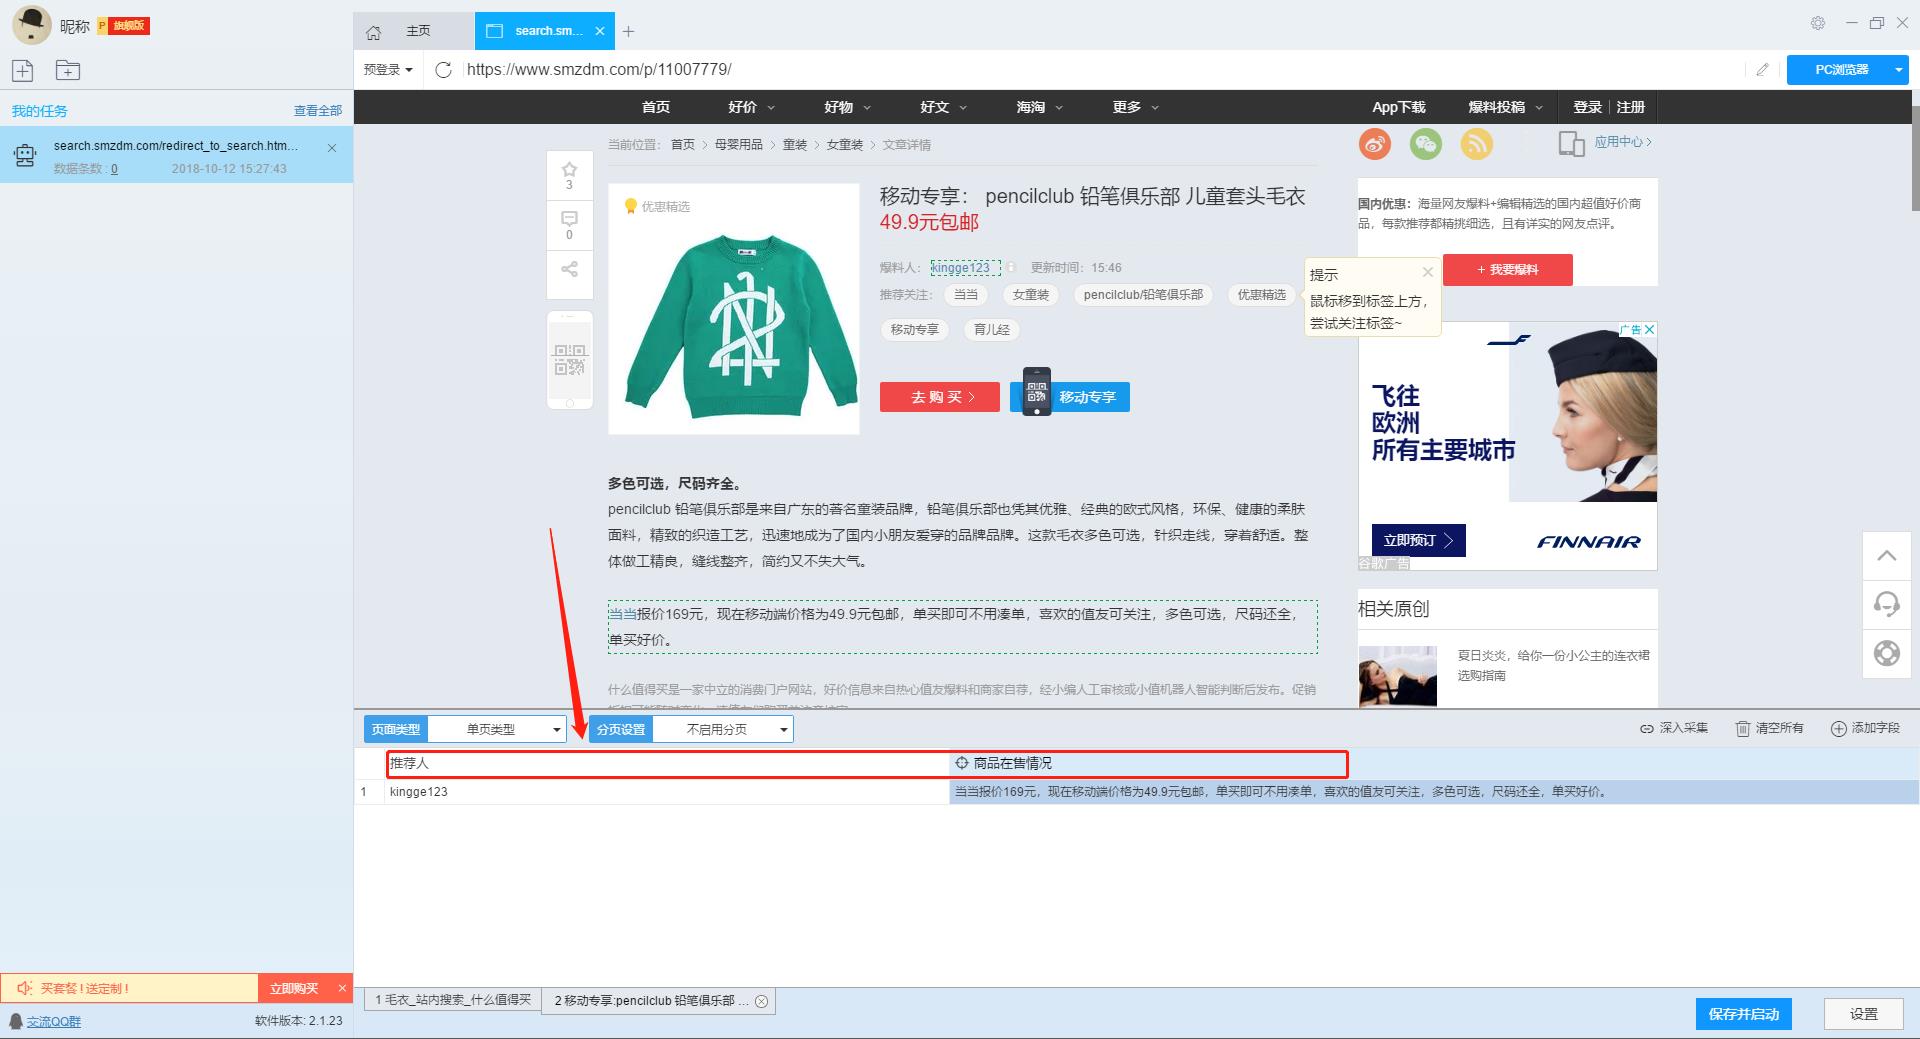The width and height of the screenshot is (1920, 1039).
Task: Click the new task plus icon
Action: point(23,70)
